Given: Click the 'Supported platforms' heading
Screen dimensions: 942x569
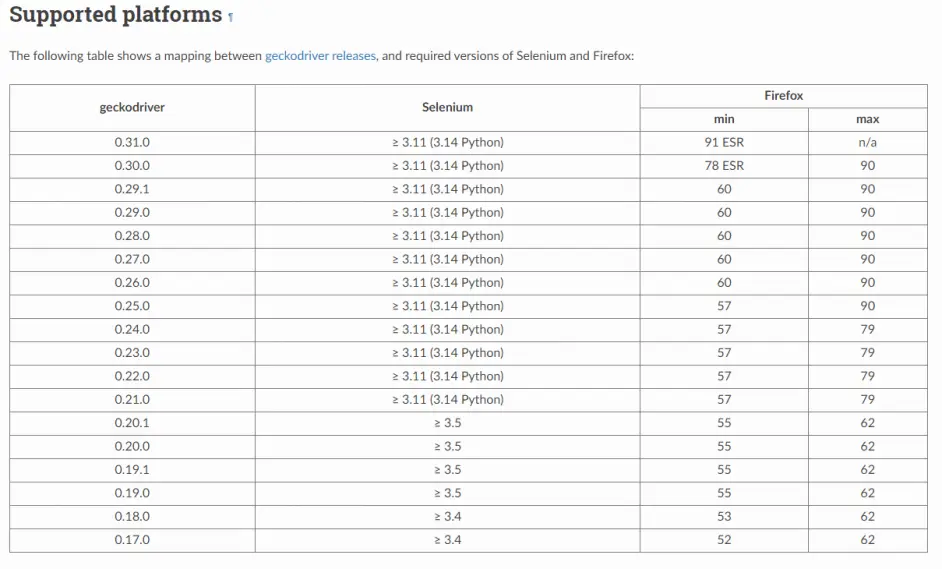Looking at the screenshot, I should (115, 14).
